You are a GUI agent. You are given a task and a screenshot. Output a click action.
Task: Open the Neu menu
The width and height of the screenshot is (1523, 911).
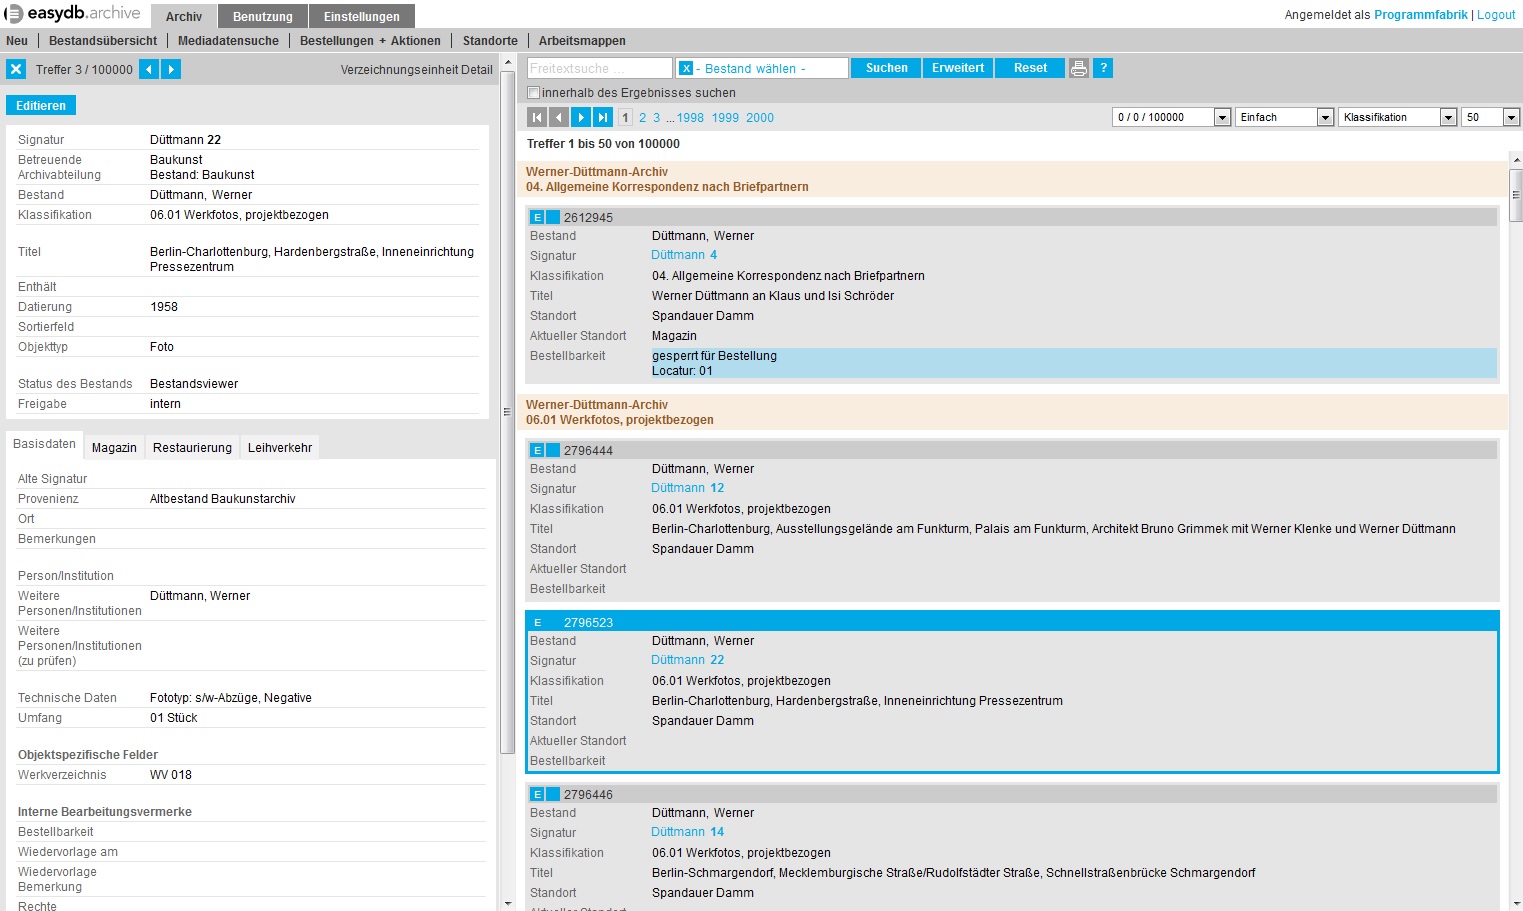17,41
